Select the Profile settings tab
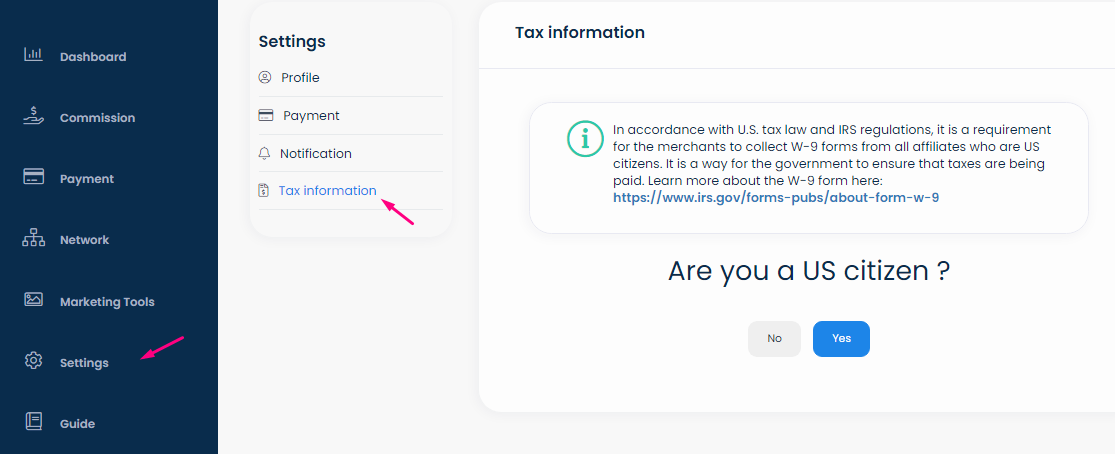 coord(300,78)
